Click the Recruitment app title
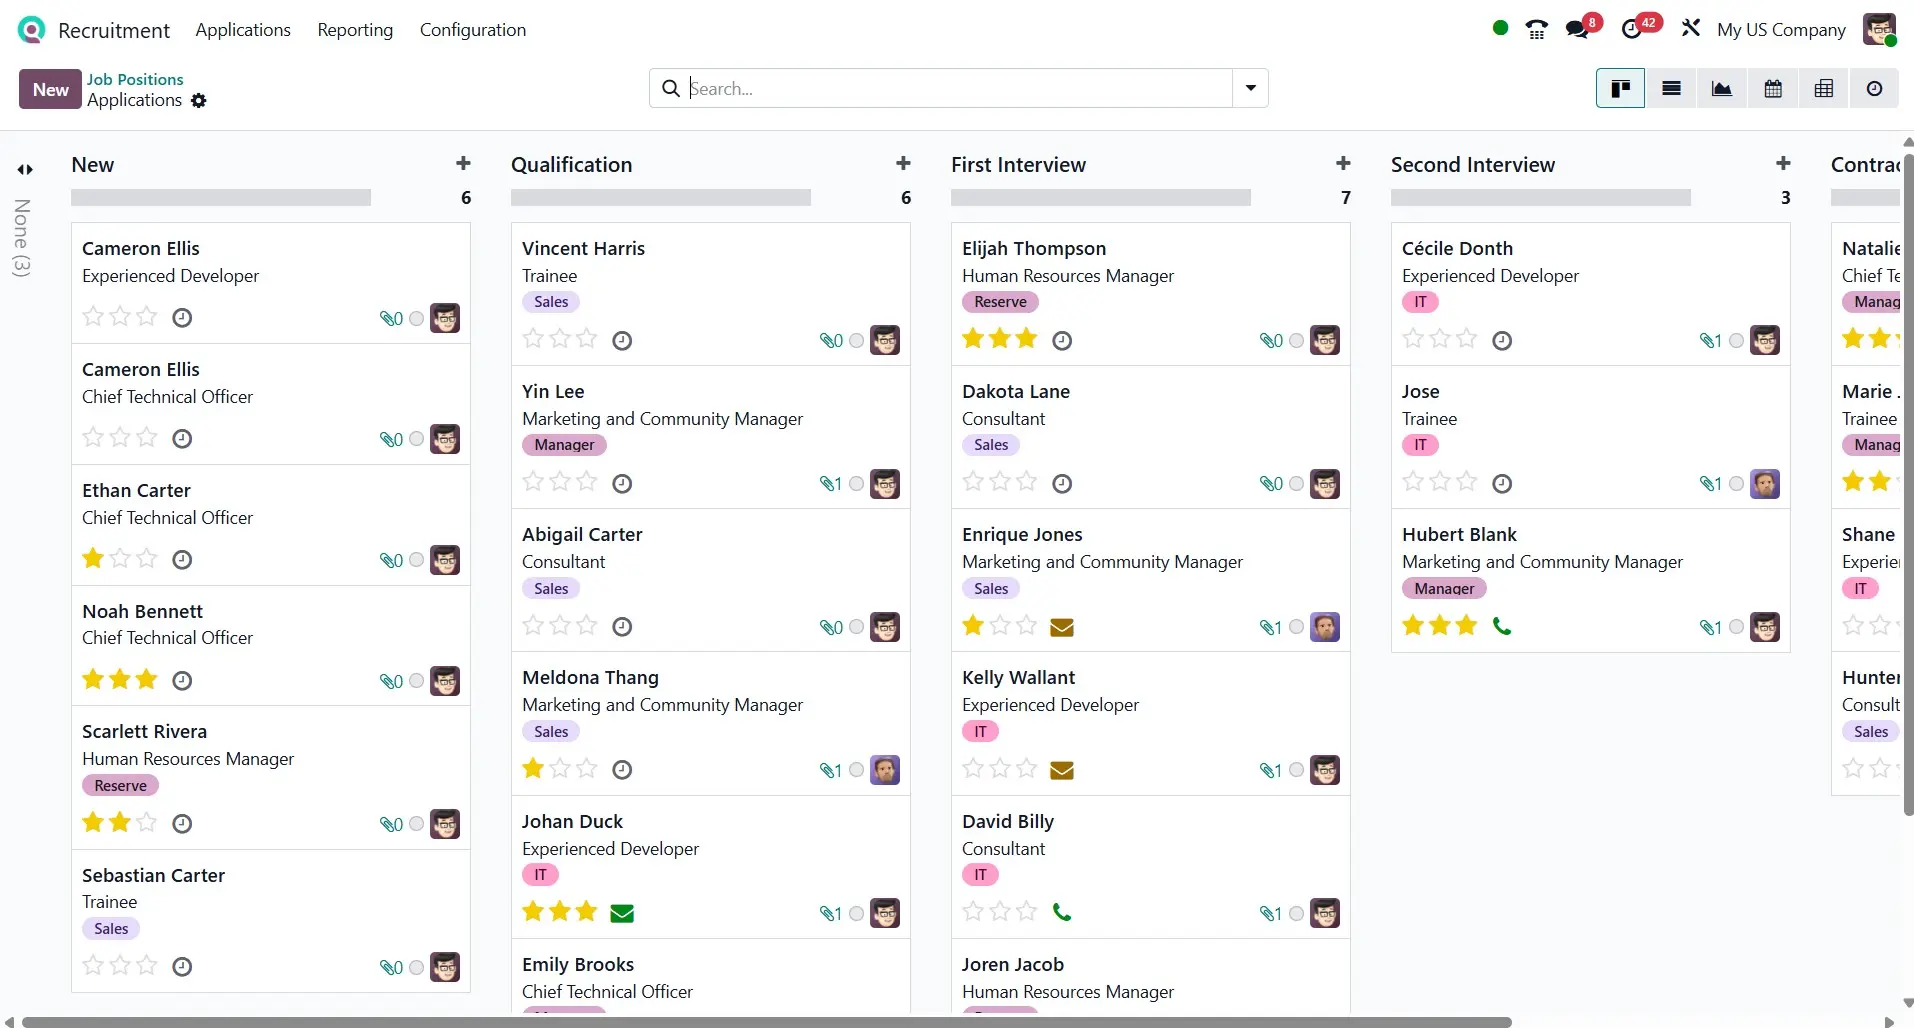Screen dimensions: 1914x1028 [x=114, y=30]
